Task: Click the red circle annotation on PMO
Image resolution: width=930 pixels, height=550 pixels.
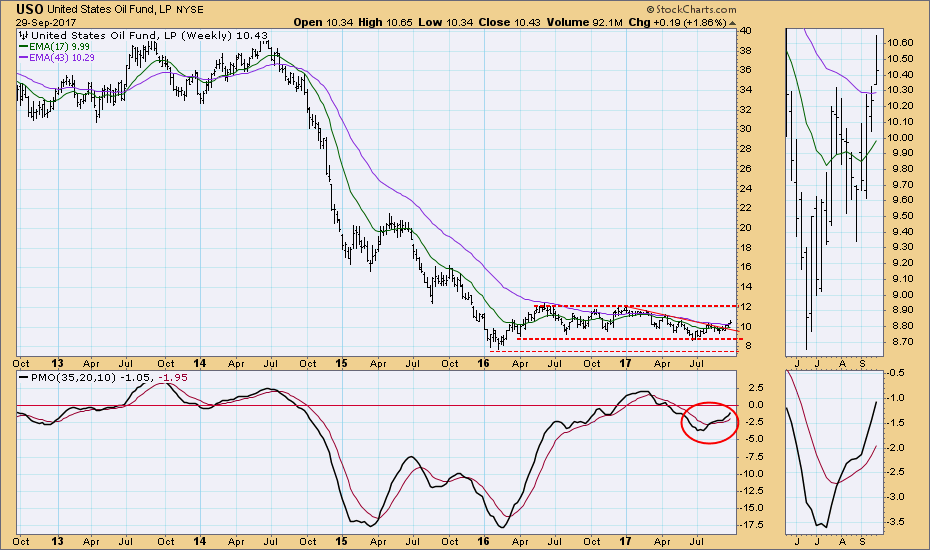Action: (708, 421)
